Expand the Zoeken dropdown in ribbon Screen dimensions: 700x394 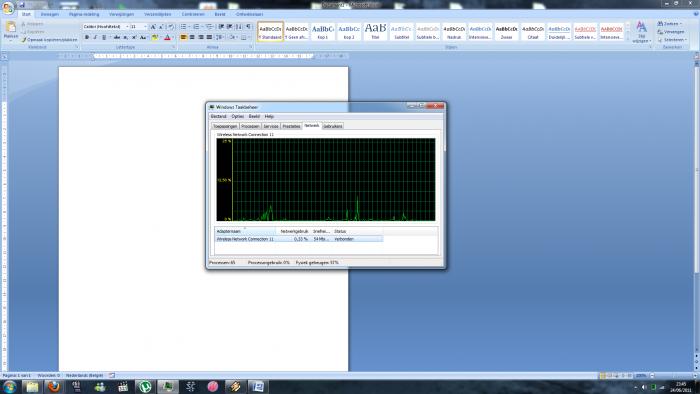pos(669,24)
